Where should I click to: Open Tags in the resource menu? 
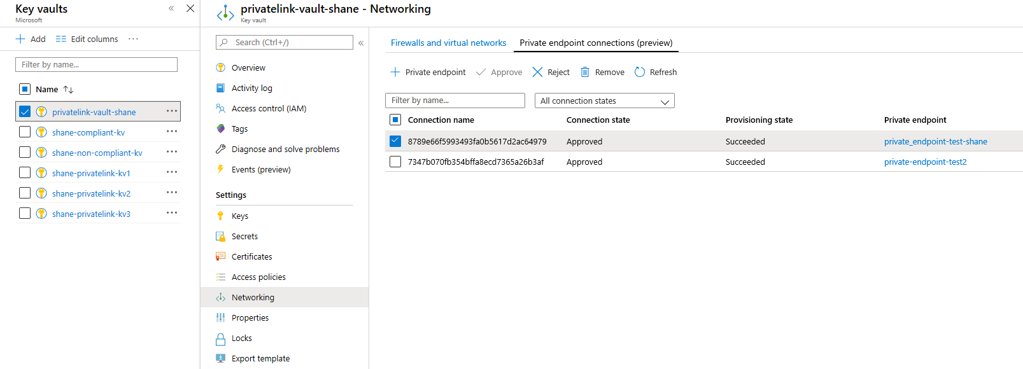[x=239, y=129]
